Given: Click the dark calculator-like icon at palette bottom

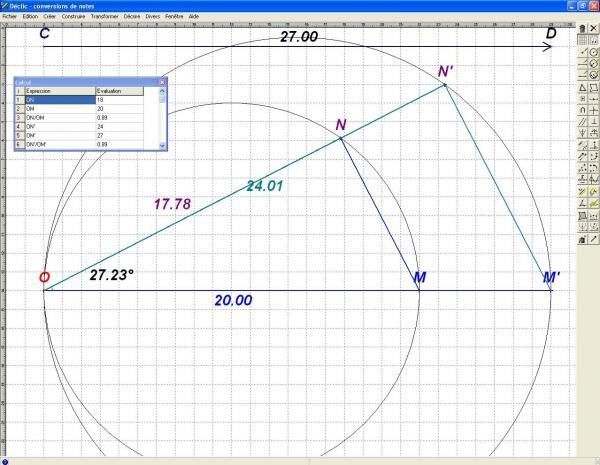Looking at the screenshot, I should [582, 239].
